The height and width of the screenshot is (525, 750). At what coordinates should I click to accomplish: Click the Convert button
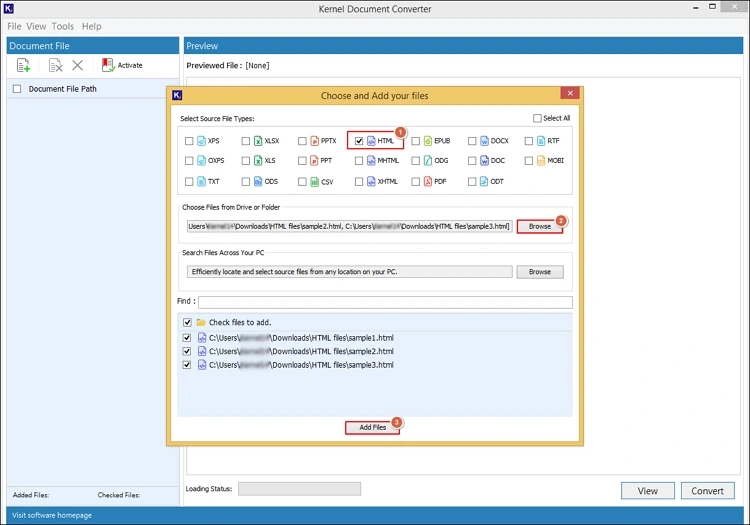(x=707, y=491)
